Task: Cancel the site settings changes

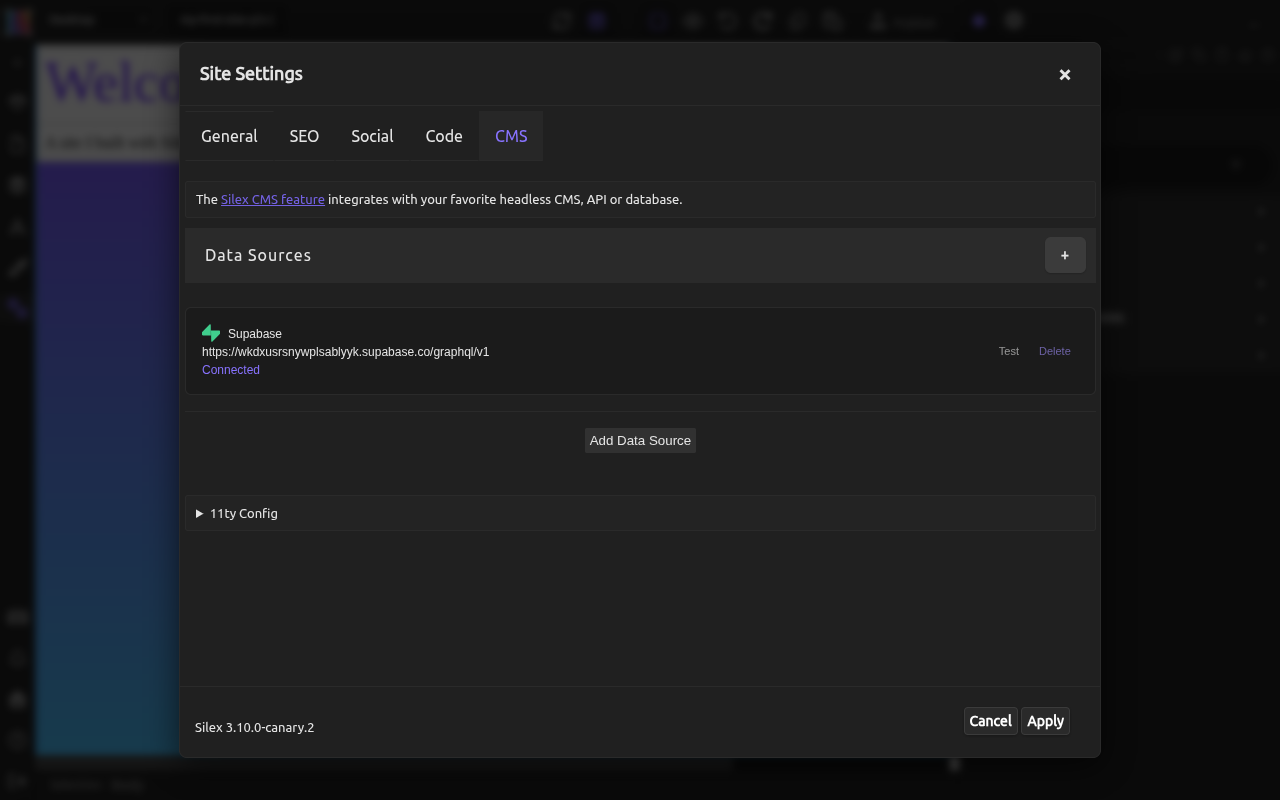Action: [x=990, y=721]
